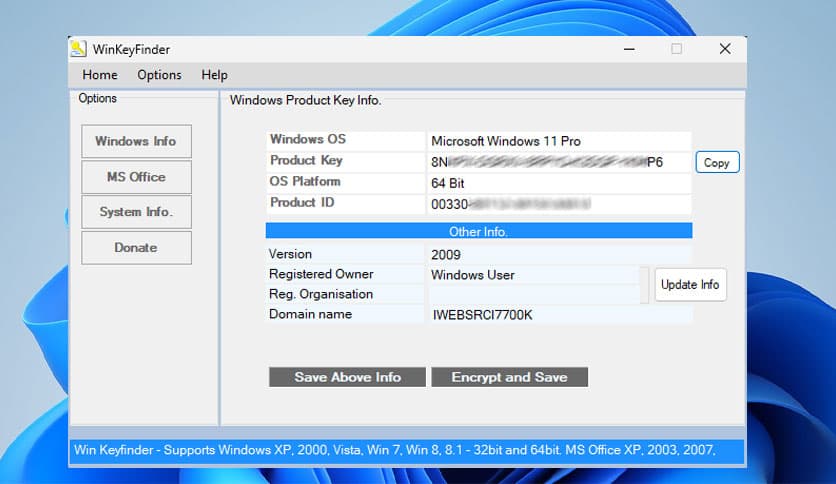The image size is (836, 484).
Task: Click the status bar supported-versions text
Action: pyautogui.click(x=395, y=450)
